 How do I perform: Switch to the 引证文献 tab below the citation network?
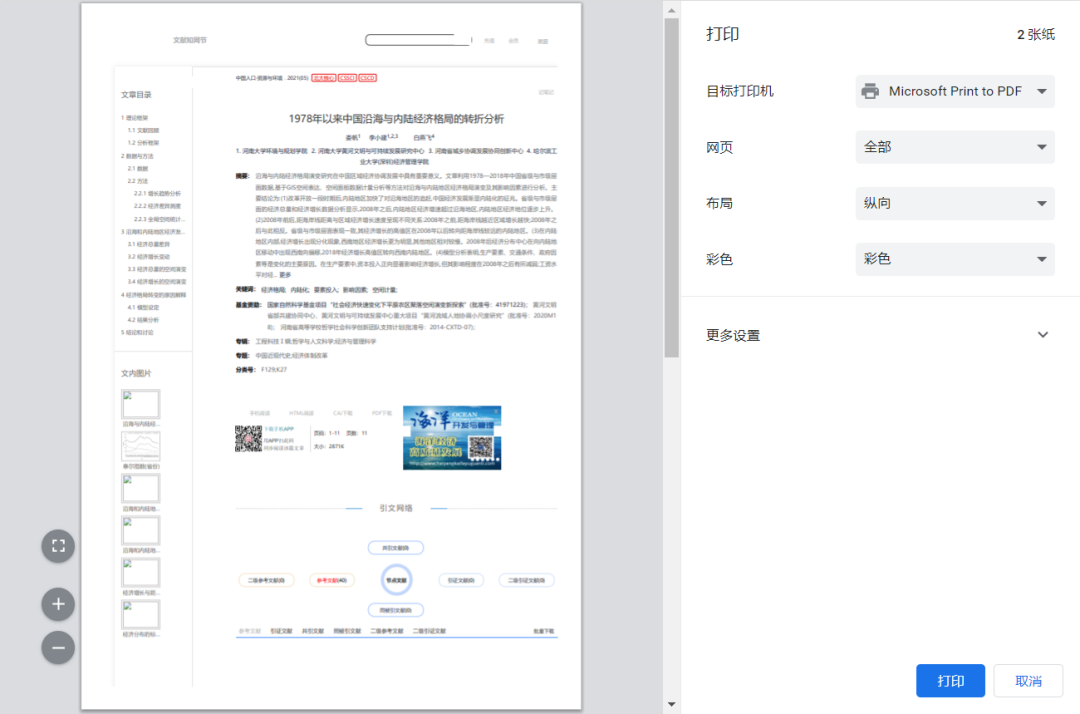click(x=282, y=631)
